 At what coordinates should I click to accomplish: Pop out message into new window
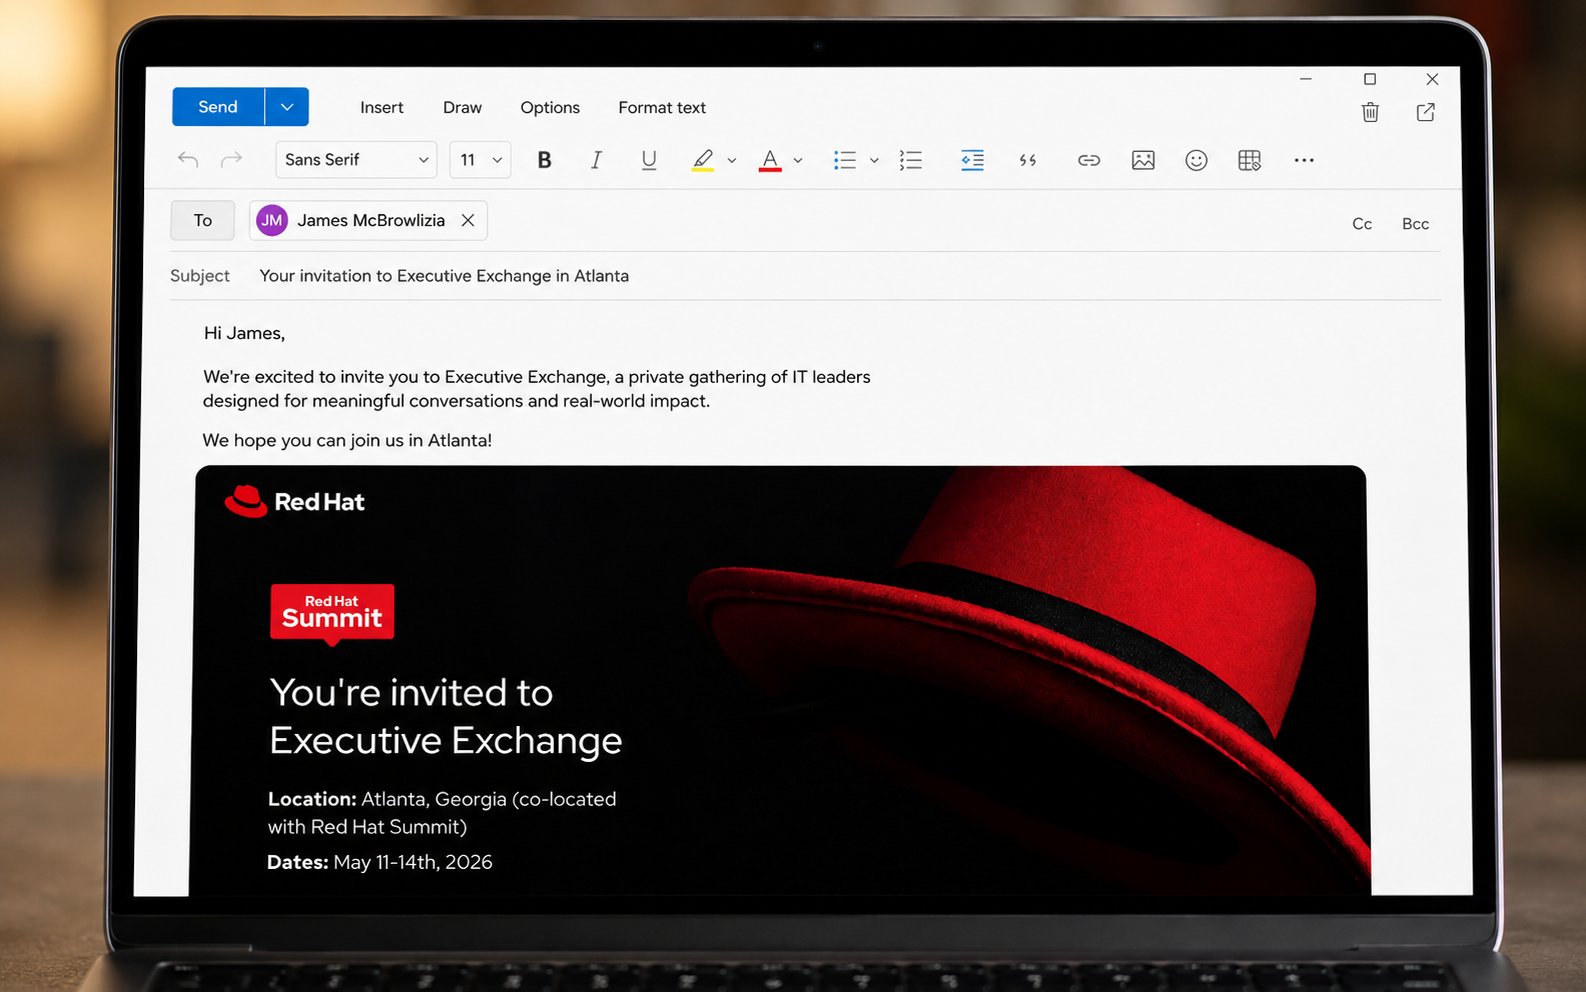click(x=1426, y=112)
